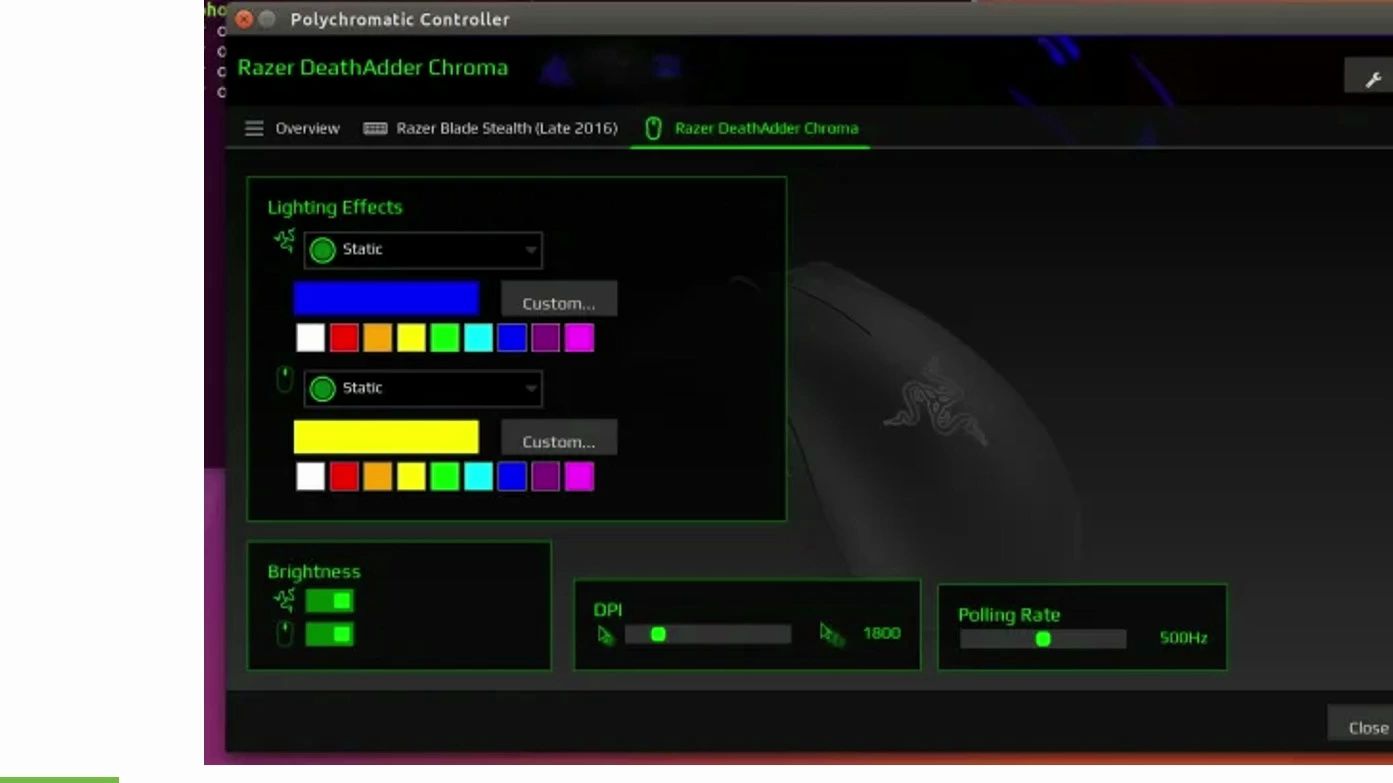Click the low DPI cursor icon
Screen dimensions: 1393x783
[606, 634]
